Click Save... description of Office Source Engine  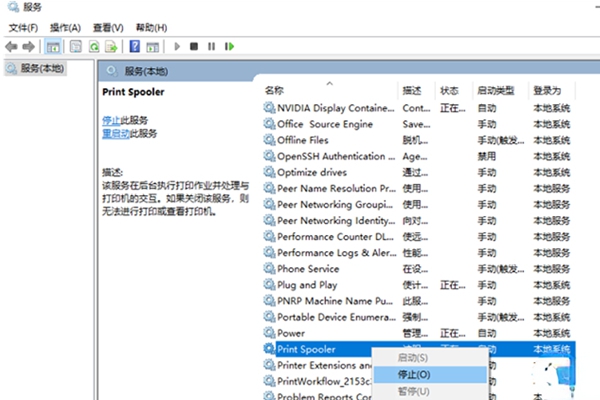click(416, 124)
